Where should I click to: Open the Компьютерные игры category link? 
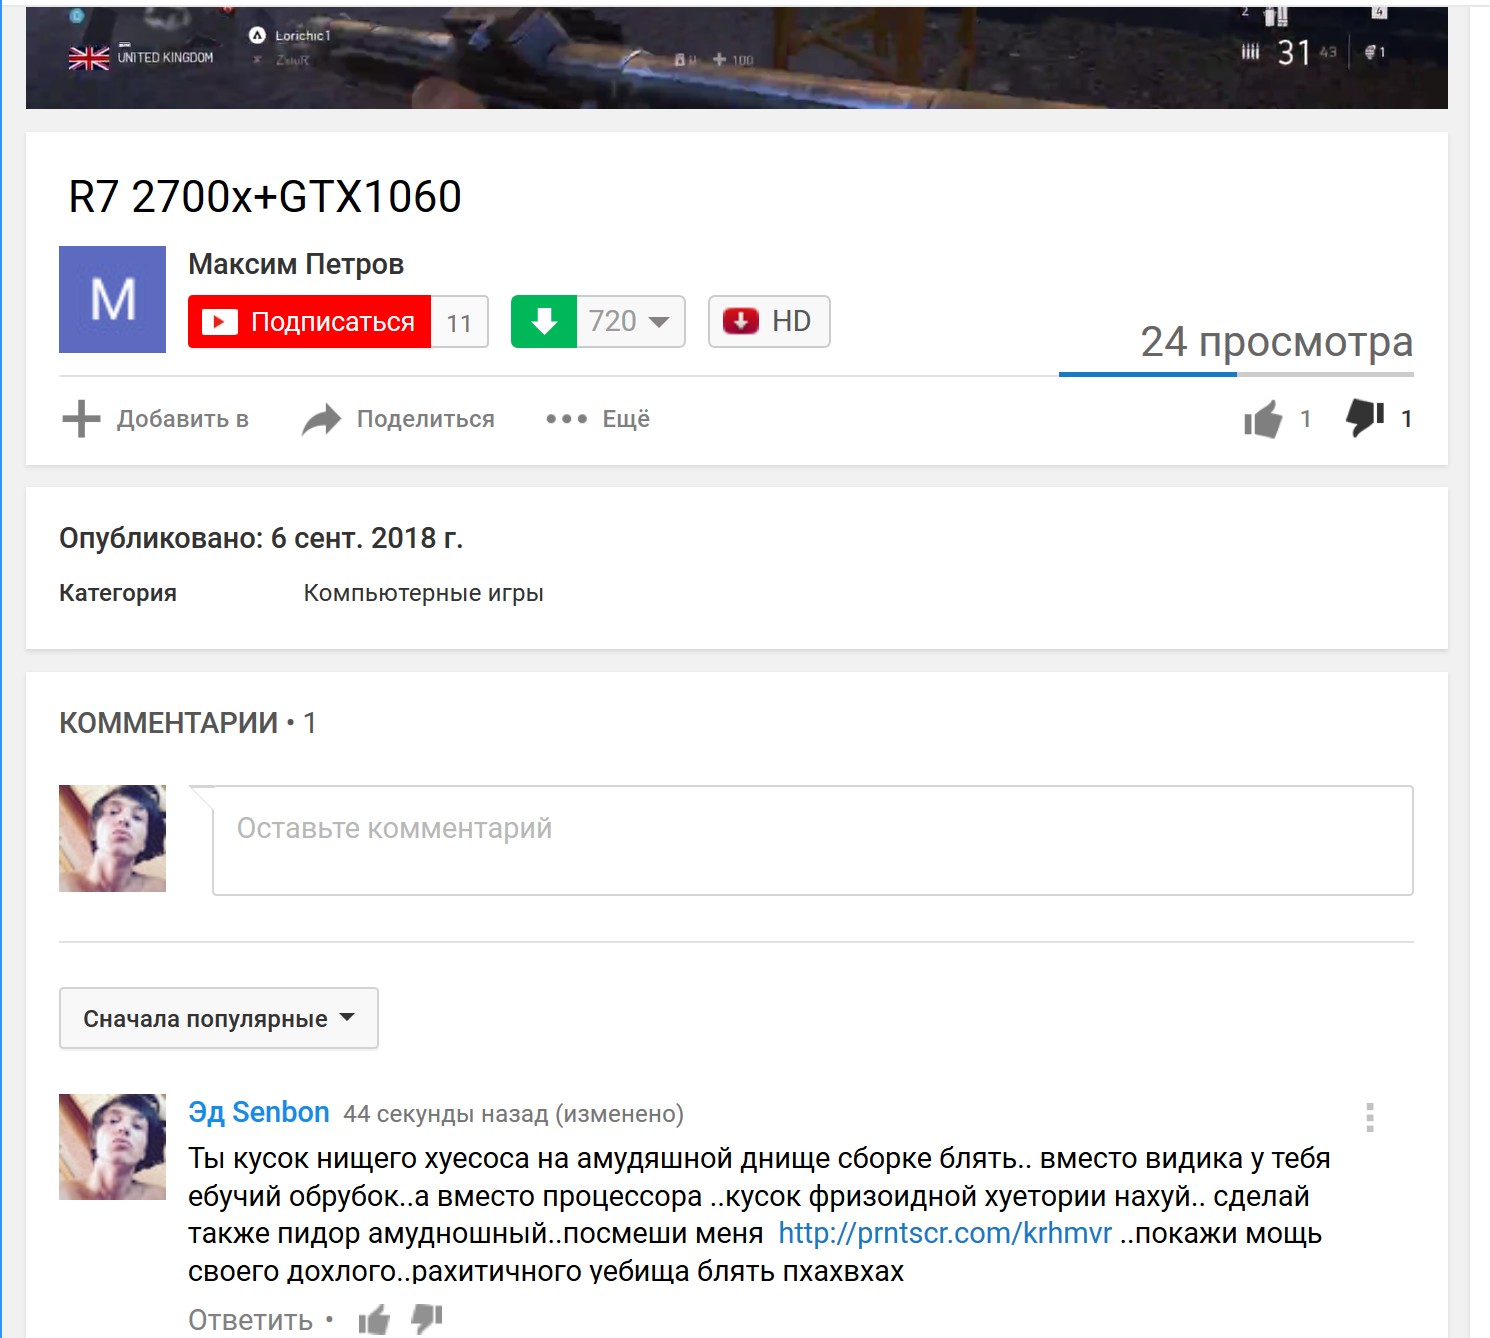tap(423, 593)
